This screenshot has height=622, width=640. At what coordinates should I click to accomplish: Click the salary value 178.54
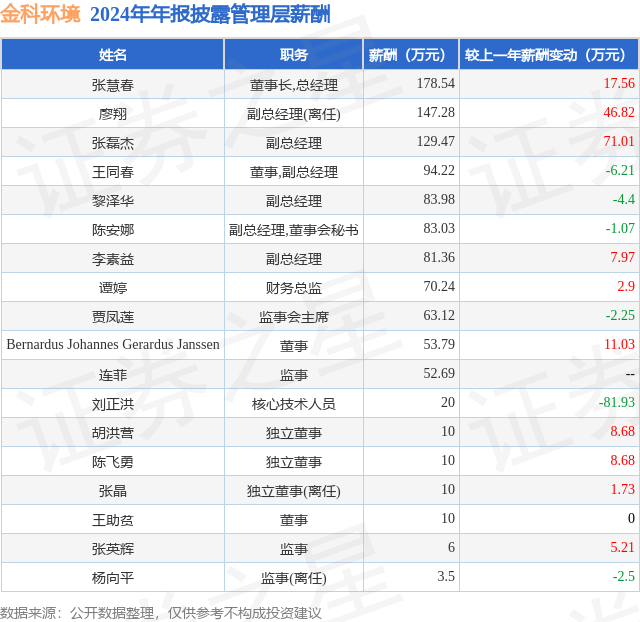tap(436, 84)
